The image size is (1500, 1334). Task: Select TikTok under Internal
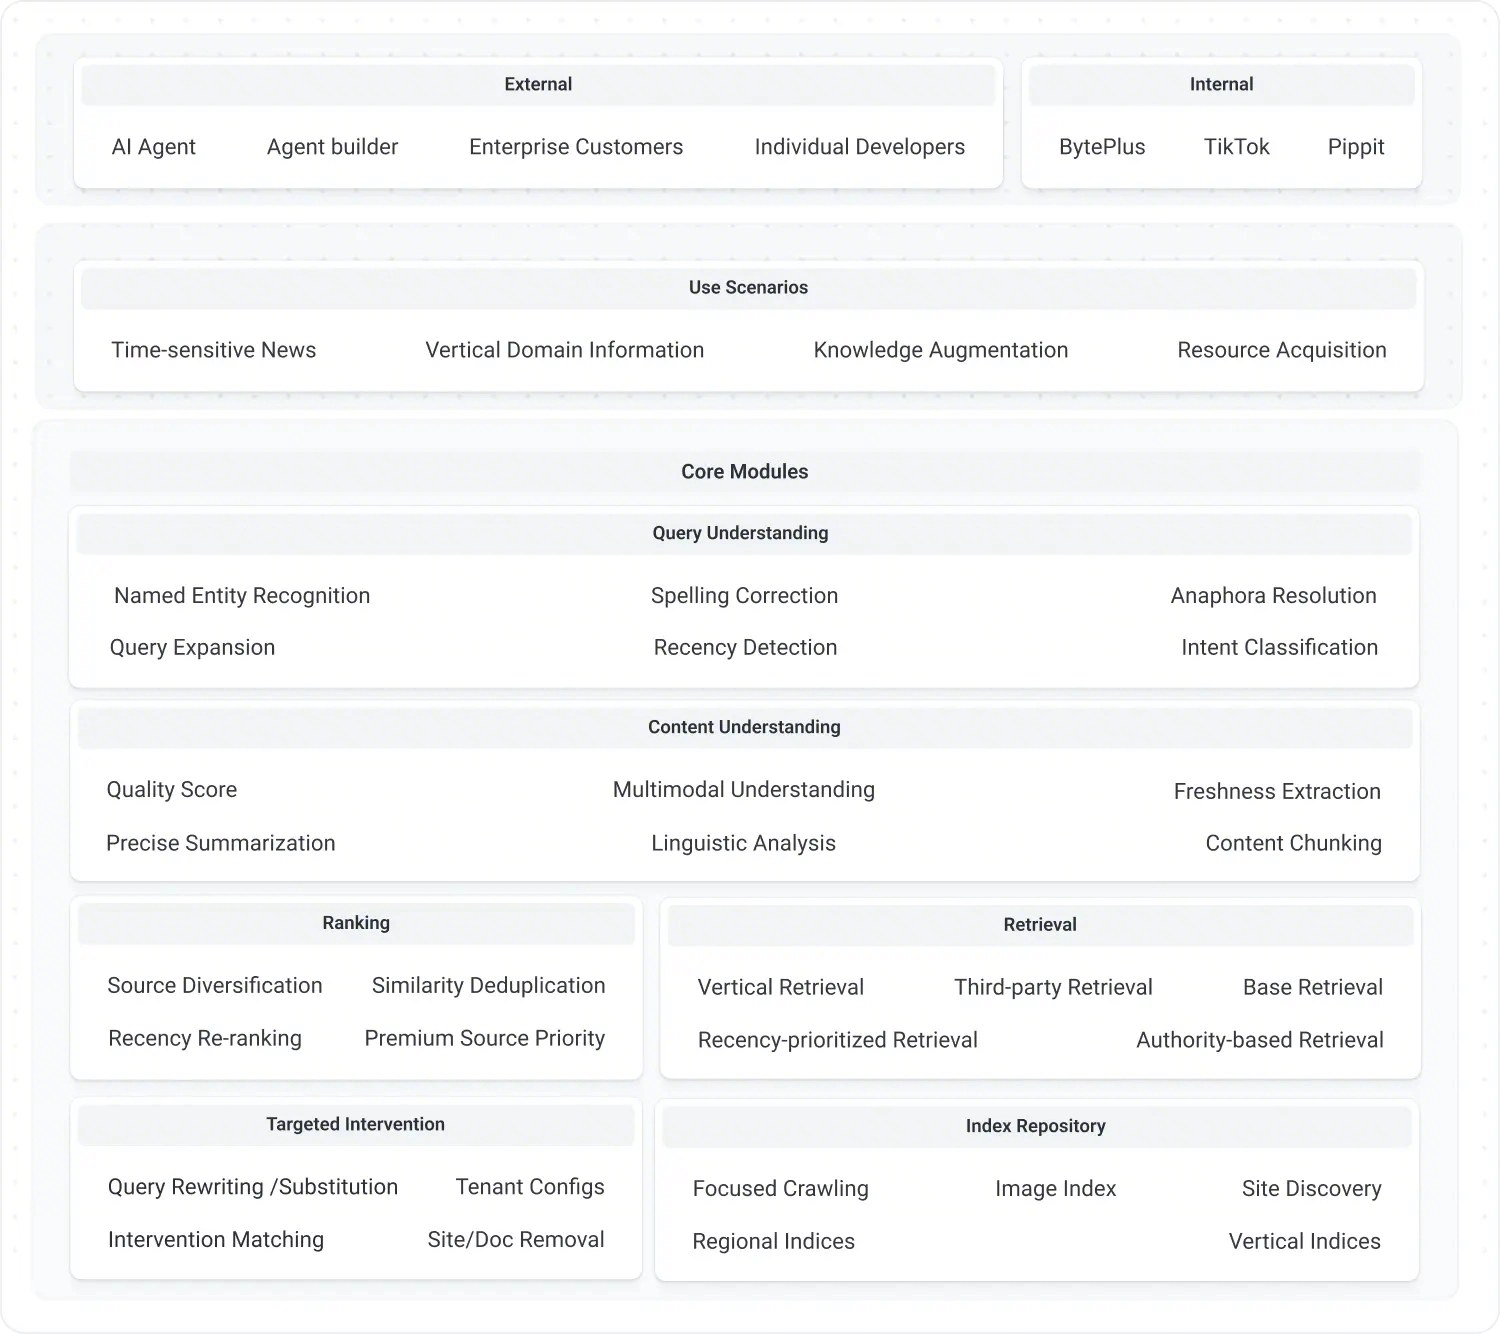click(x=1237, y=147)
